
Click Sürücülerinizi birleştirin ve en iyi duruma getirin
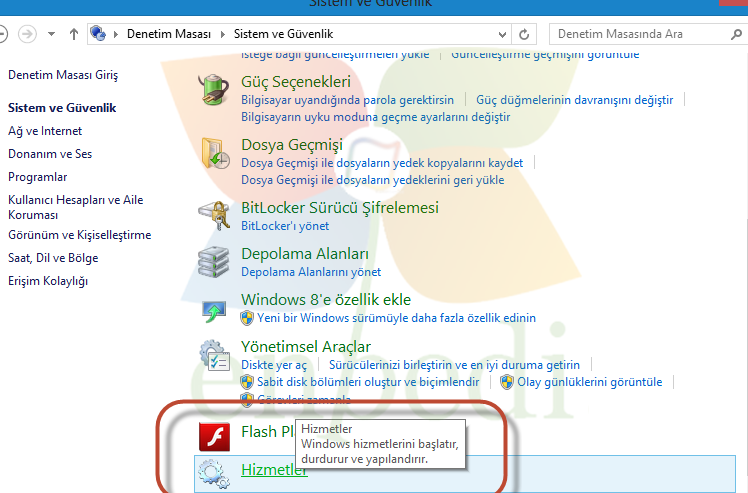coord(454,365)
